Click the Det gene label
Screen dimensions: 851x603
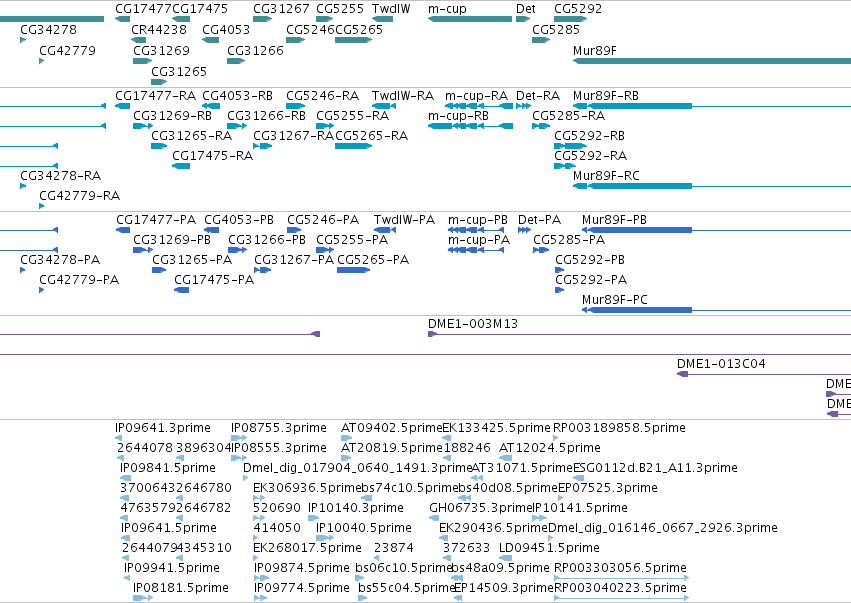click(x=525, y=9)
